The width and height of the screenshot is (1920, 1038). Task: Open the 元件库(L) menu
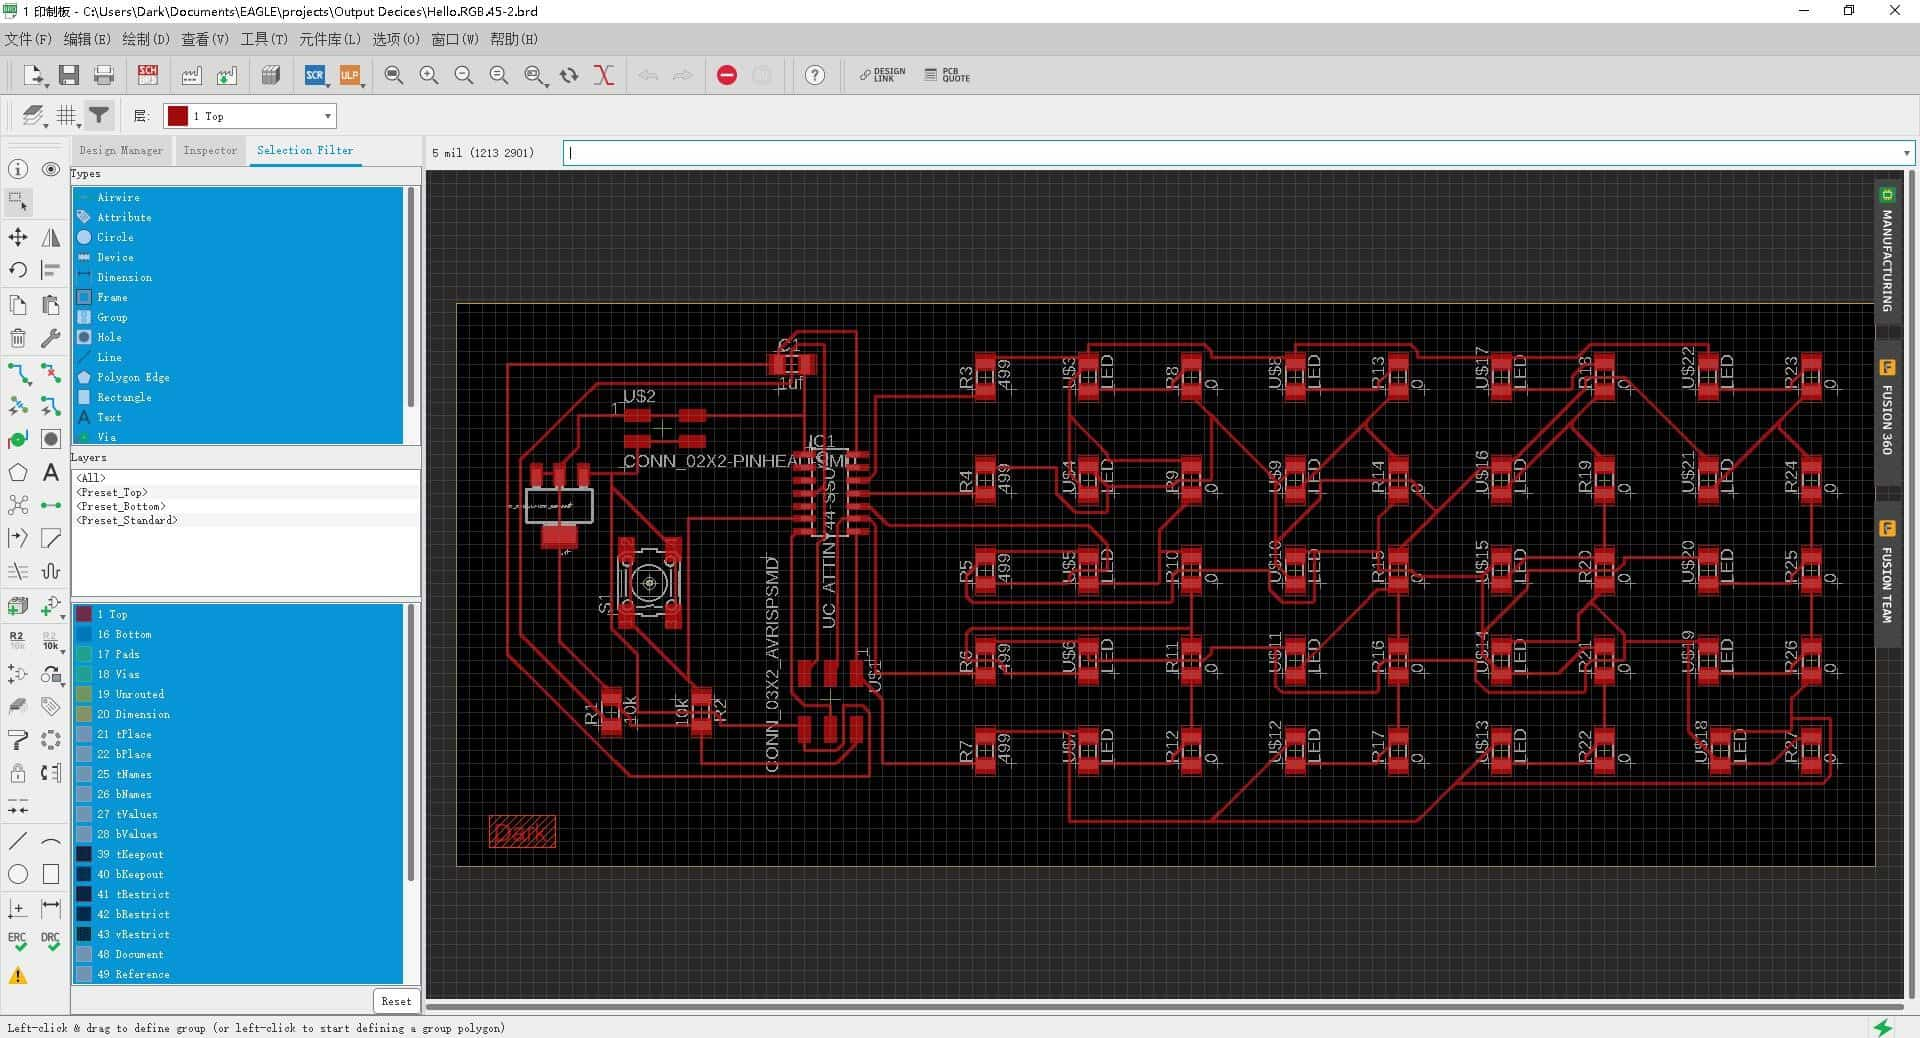pyautogui.click(x=330, y=39)
